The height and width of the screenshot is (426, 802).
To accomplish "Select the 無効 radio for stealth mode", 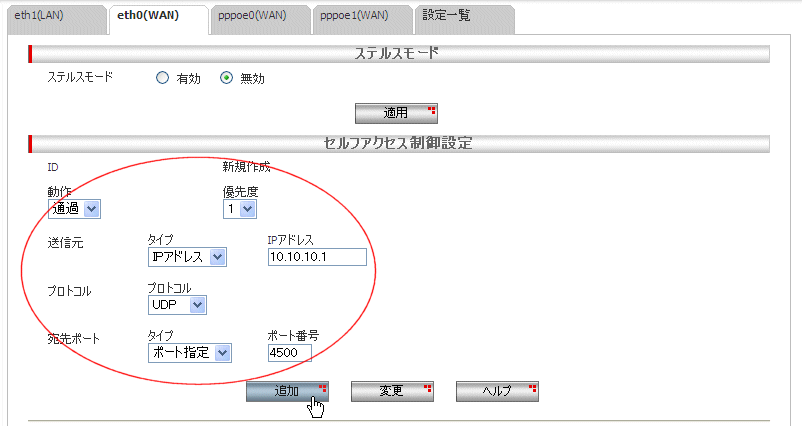I will pyautogui.click(x=226, y=78).
